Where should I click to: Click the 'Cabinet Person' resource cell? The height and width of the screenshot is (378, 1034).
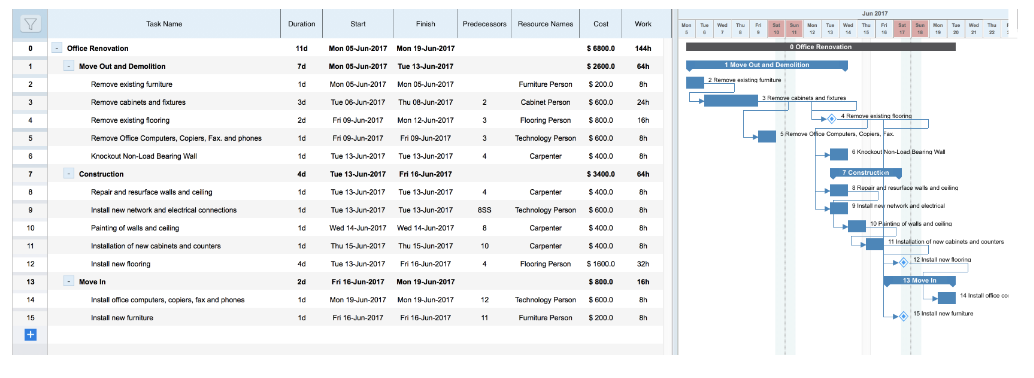pos(545,102)
